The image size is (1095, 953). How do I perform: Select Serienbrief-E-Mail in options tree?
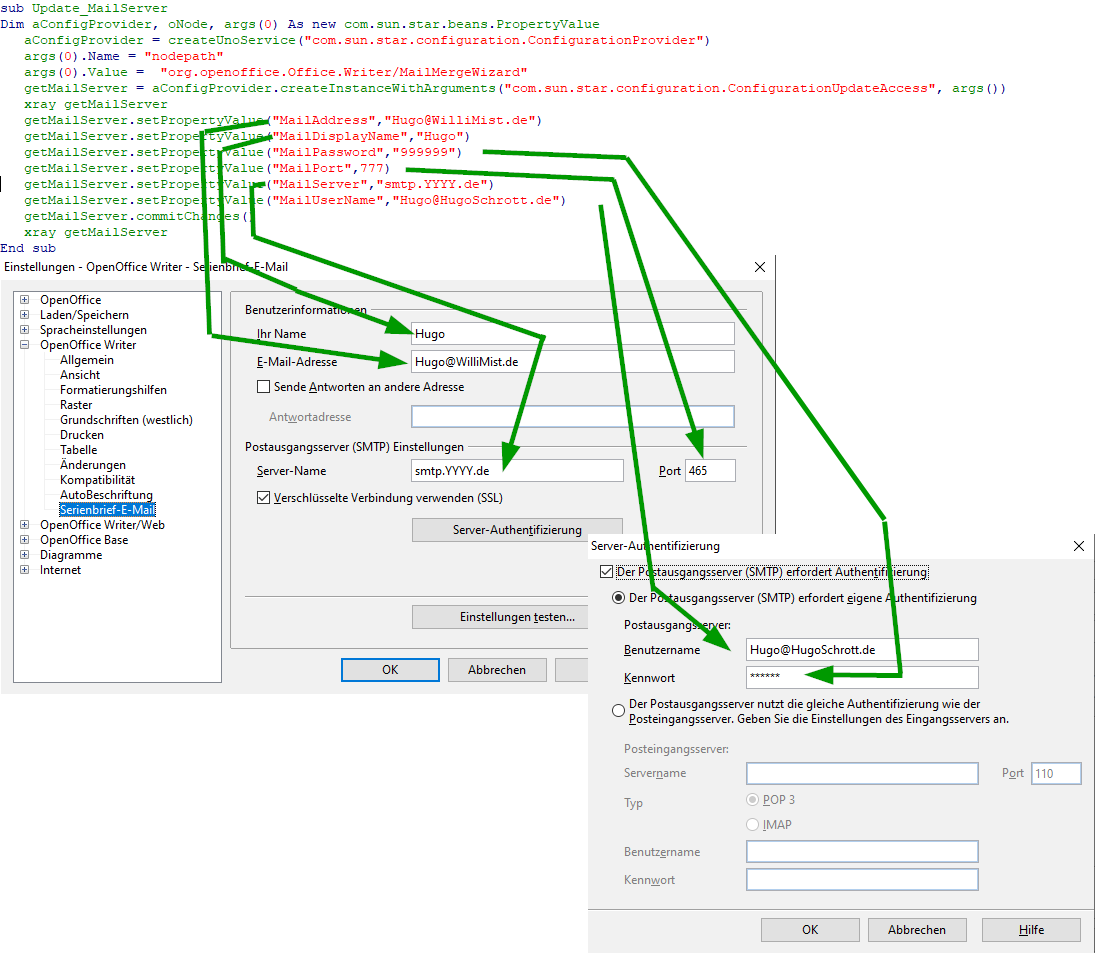[107, 510]
